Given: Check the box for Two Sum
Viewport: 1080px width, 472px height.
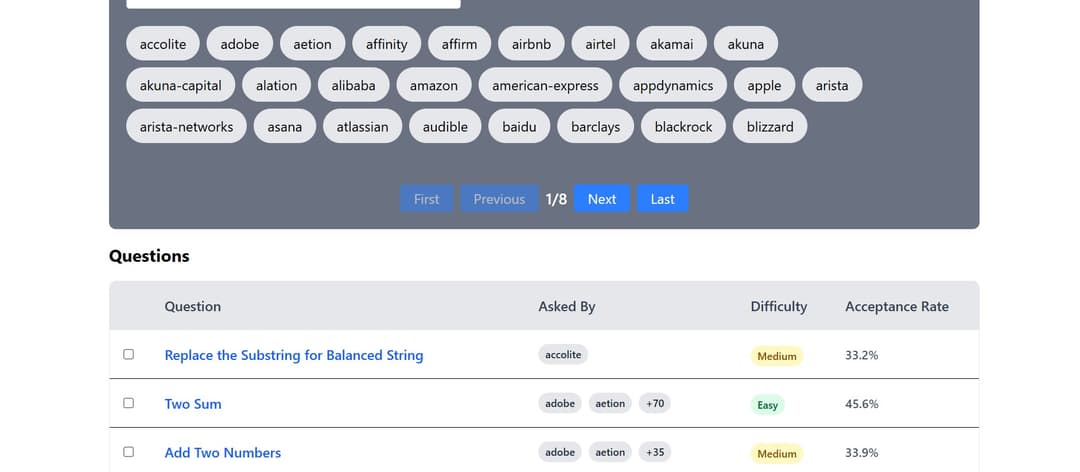Looking at the screenshot, I should pyautogui.click(x=128, y=403).
